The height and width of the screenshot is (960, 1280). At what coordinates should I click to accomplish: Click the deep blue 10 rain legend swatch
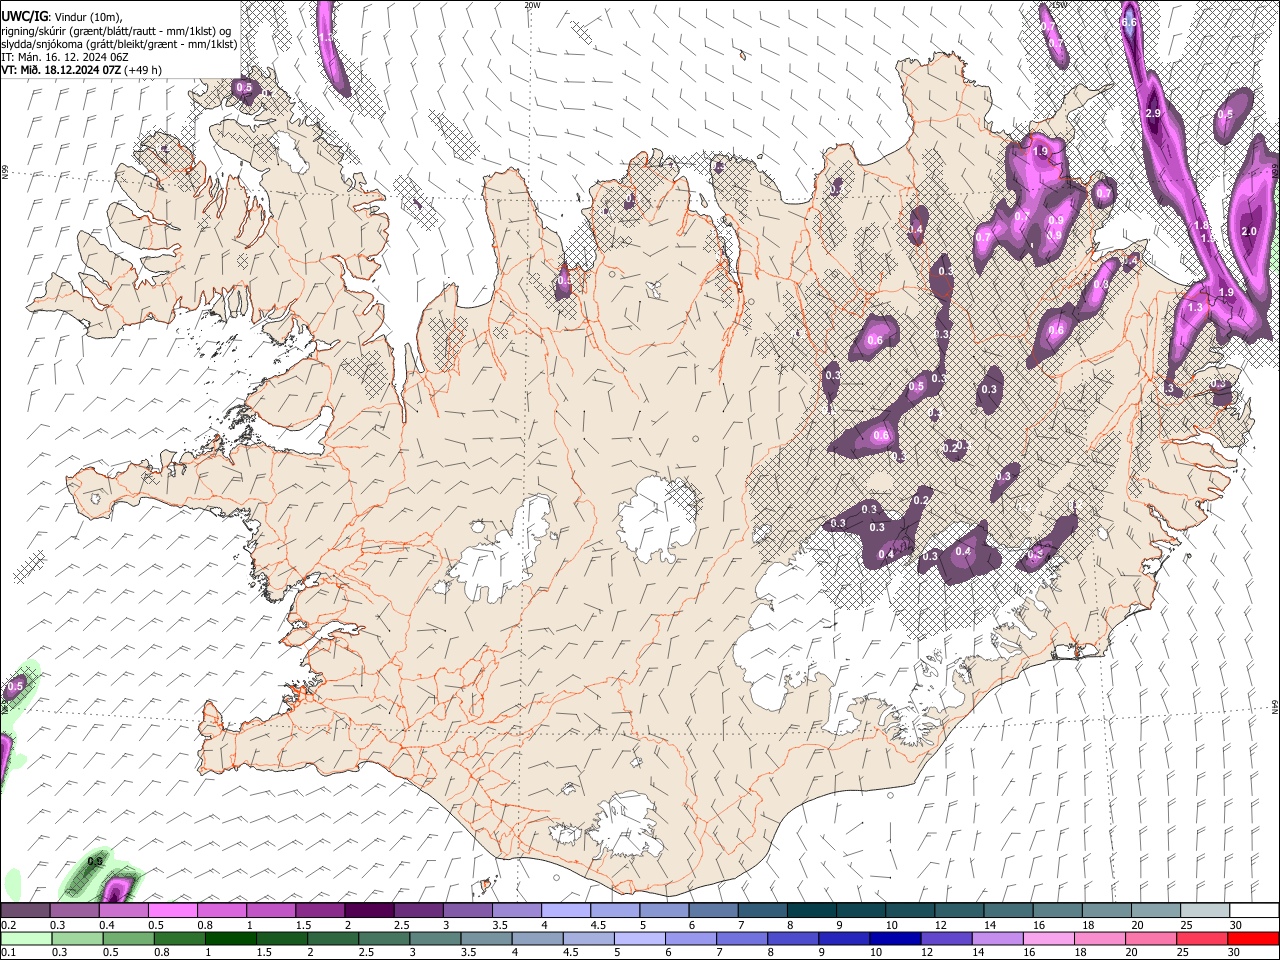(893, 939)
